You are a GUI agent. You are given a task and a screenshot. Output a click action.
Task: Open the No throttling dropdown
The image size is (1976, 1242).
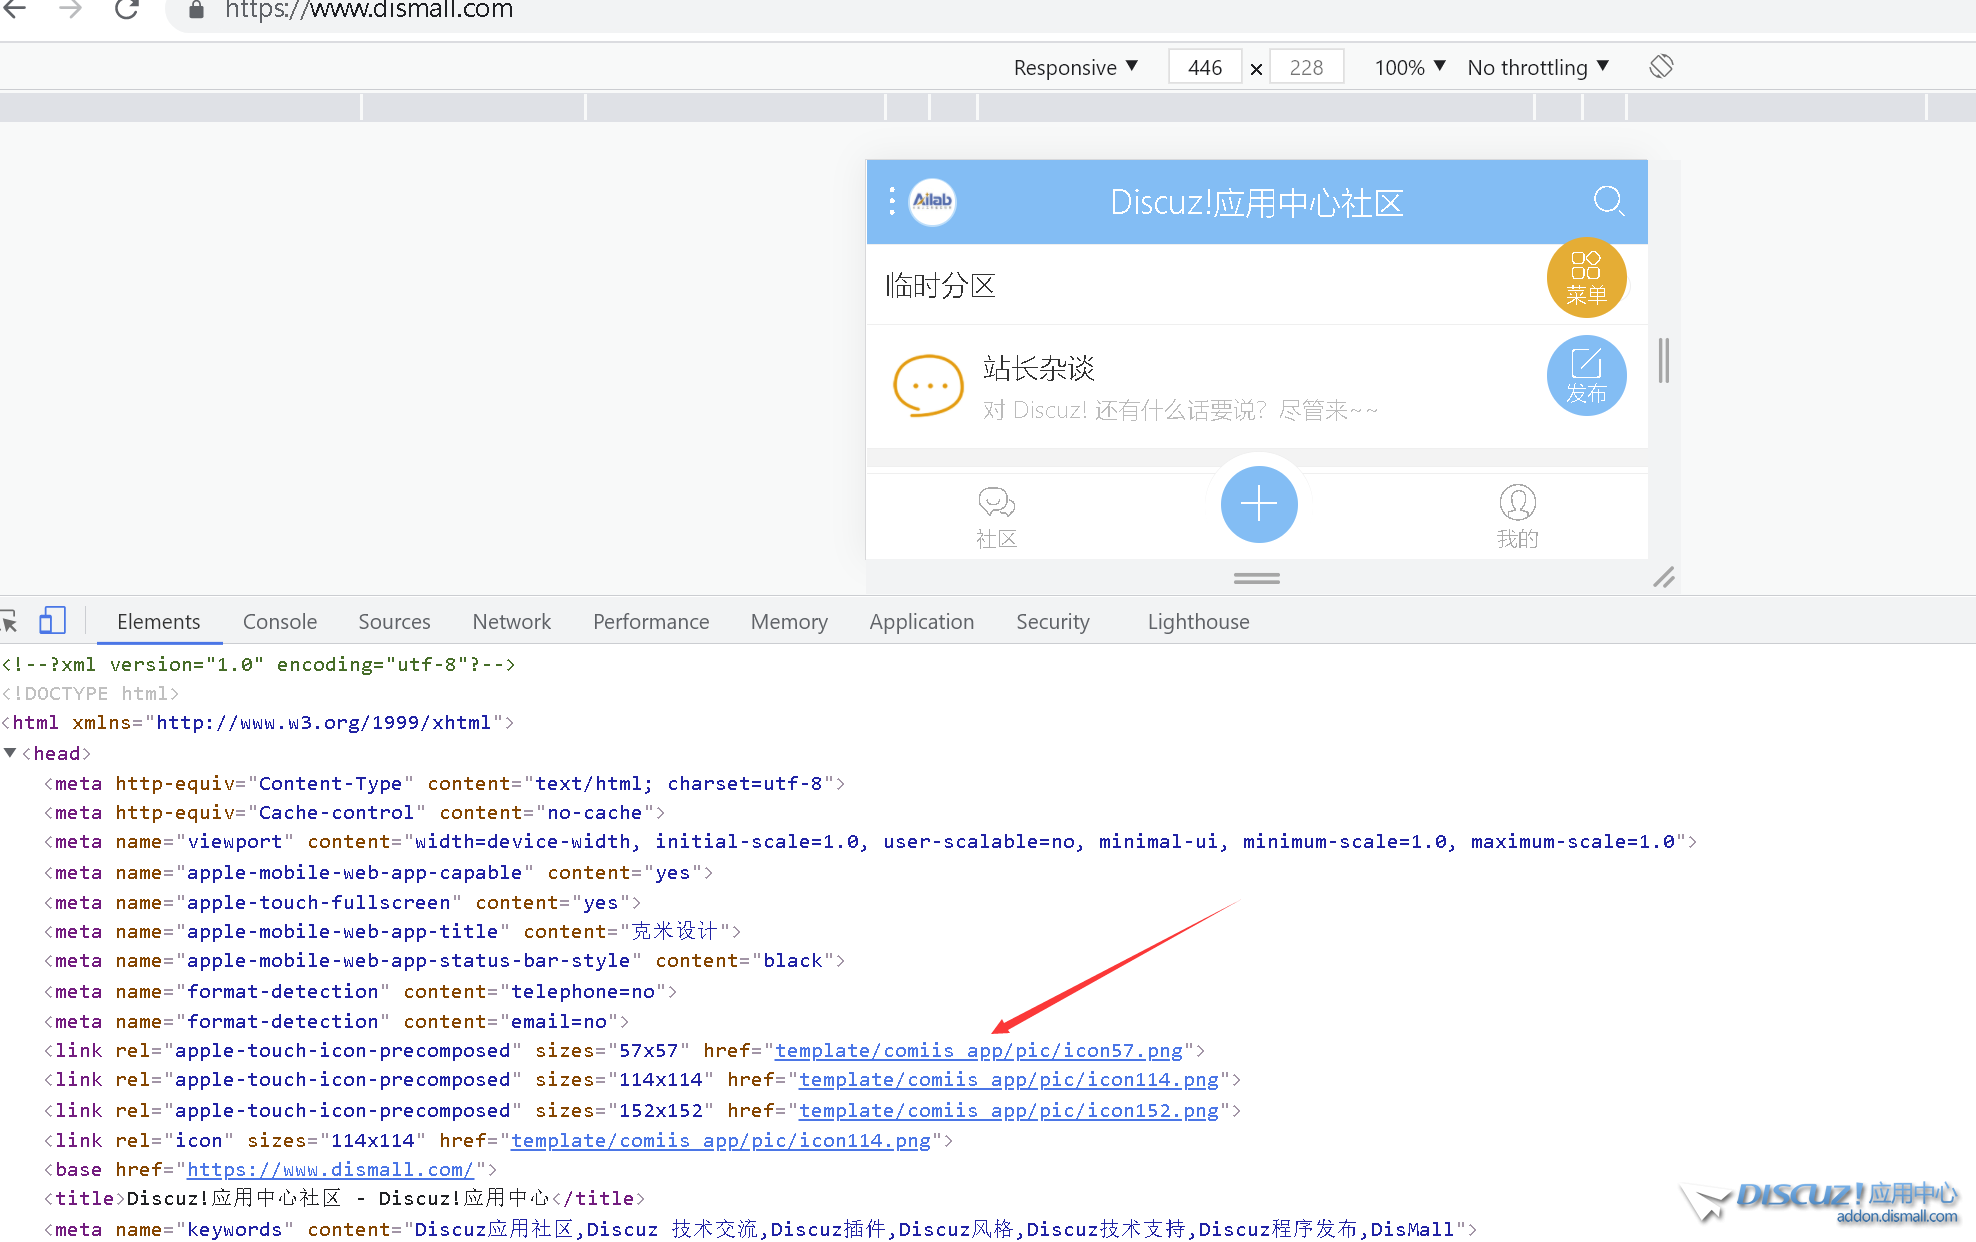1538,67
